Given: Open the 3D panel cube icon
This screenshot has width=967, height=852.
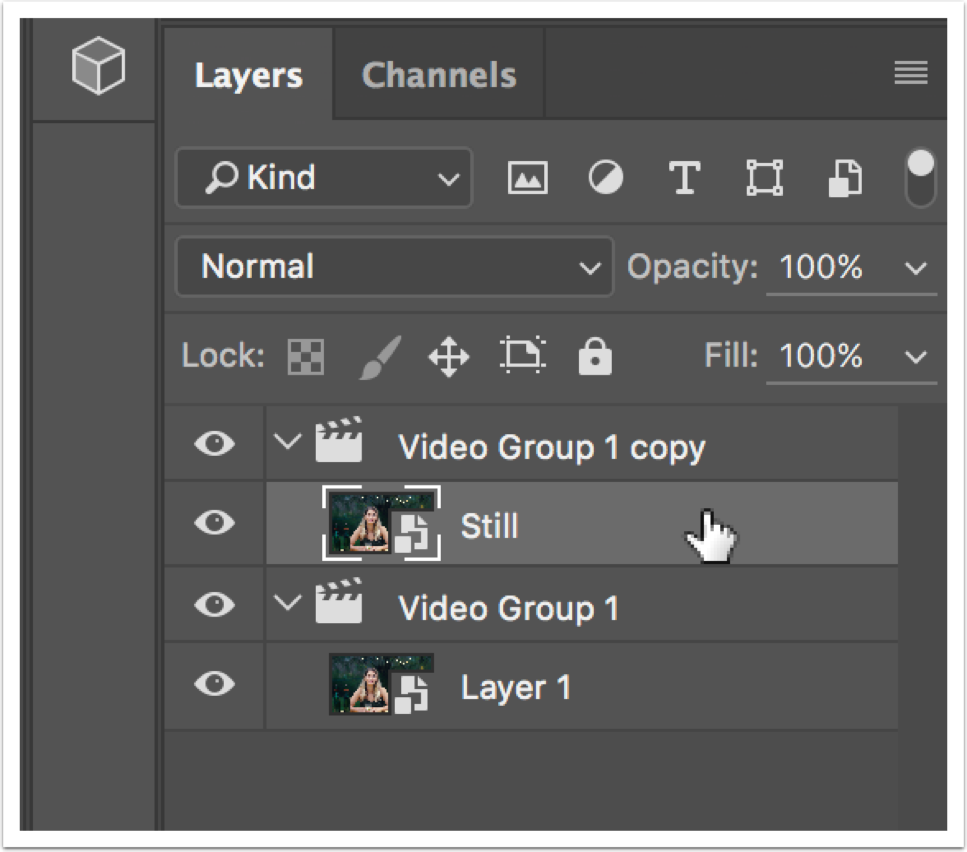Looking at the screenshot, I should [x=98, y=66].
